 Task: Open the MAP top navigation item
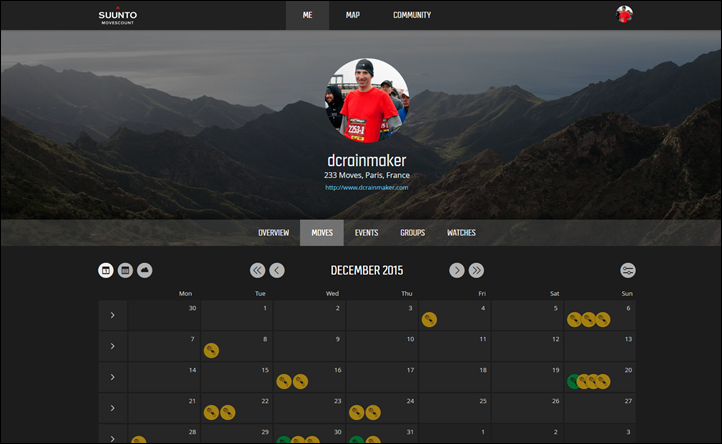(353, 15)
